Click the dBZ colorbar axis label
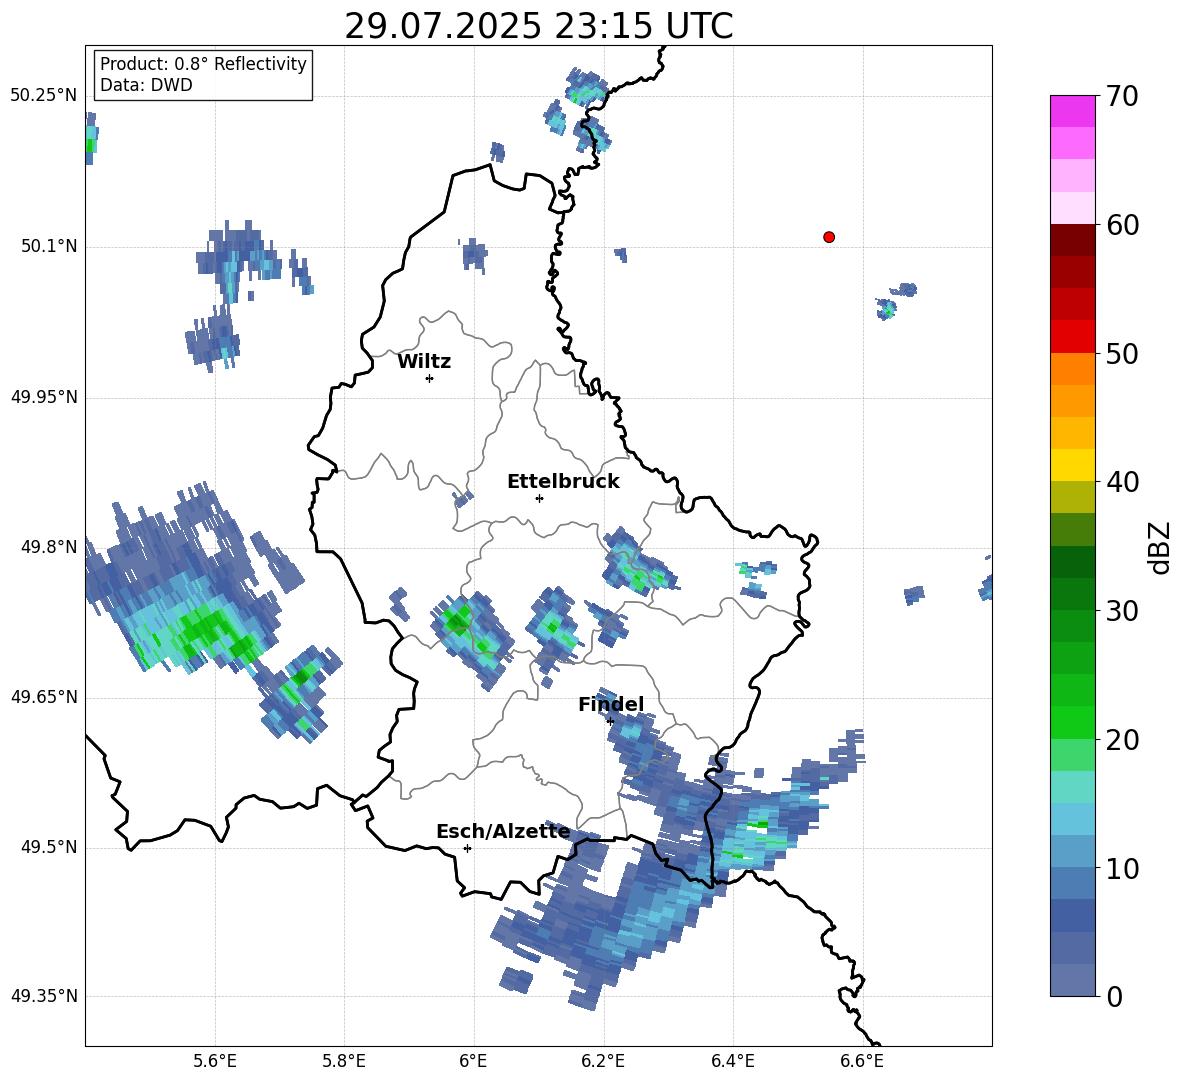The height and width of the screenshot is (1081, 1184). [x=1160, y=547]
